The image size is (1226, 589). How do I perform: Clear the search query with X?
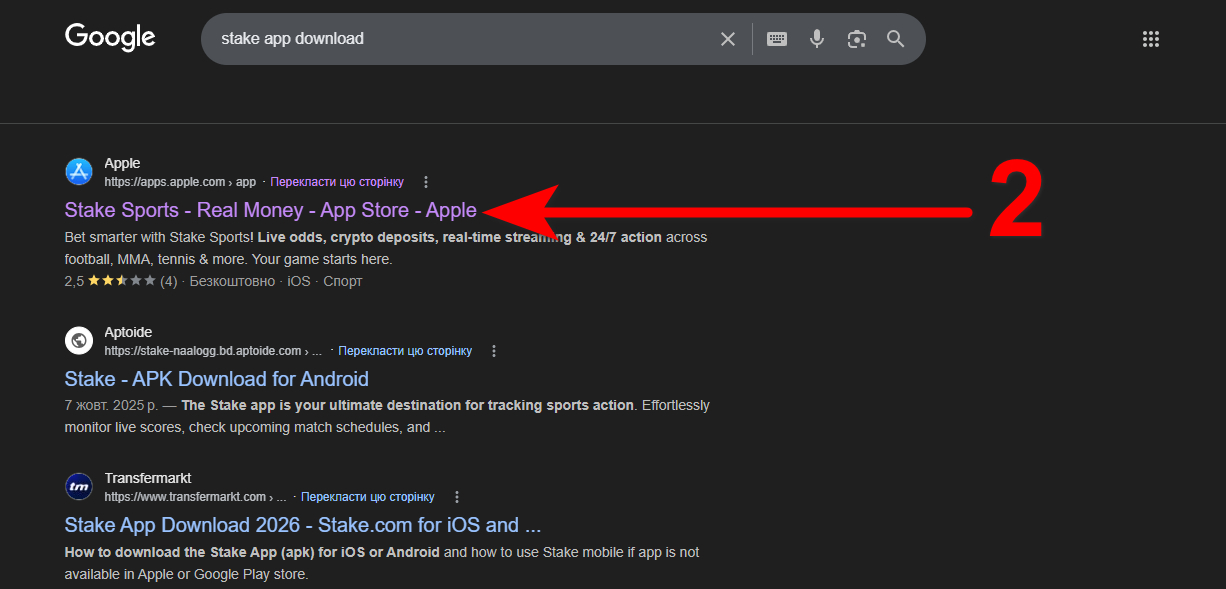point(728,39)
